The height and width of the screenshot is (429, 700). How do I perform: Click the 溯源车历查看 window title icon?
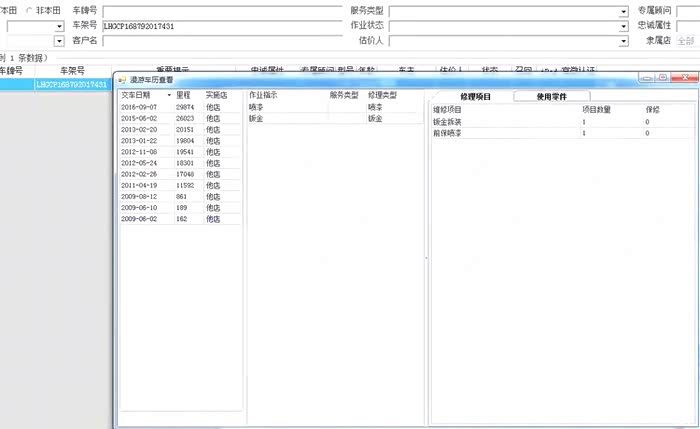click(122, 79)
